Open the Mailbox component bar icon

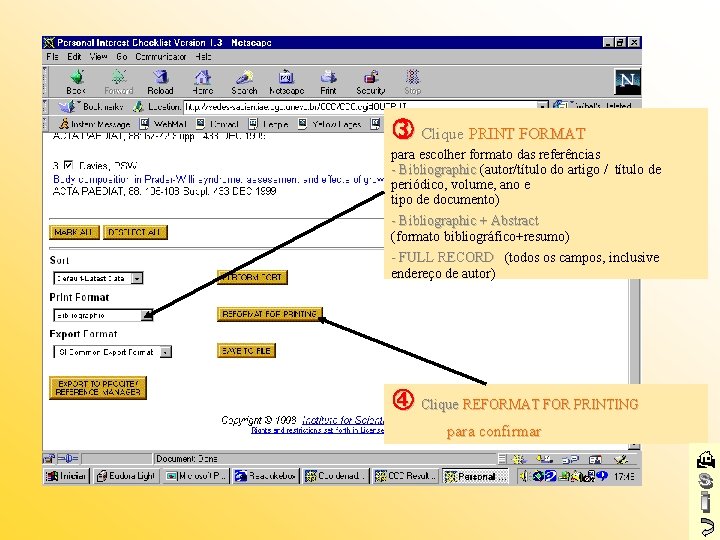tap(545, 459)
